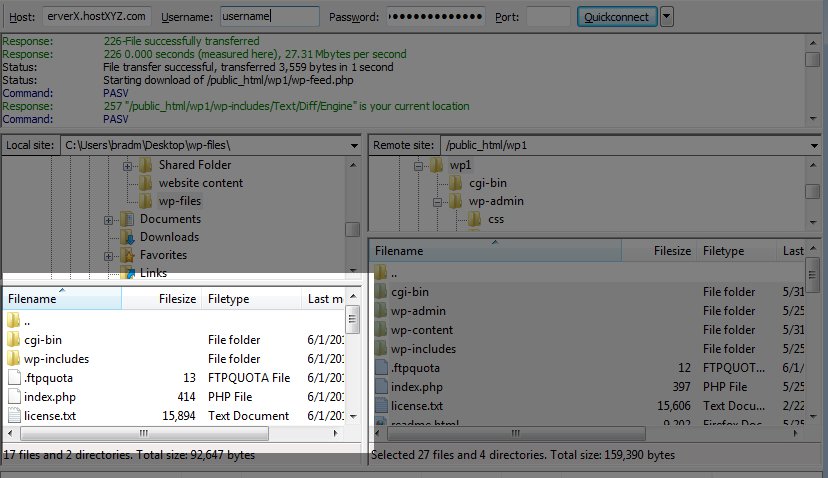Select css folder in remote tree
Screen dimensions: 828x478
tap(495, 219)
